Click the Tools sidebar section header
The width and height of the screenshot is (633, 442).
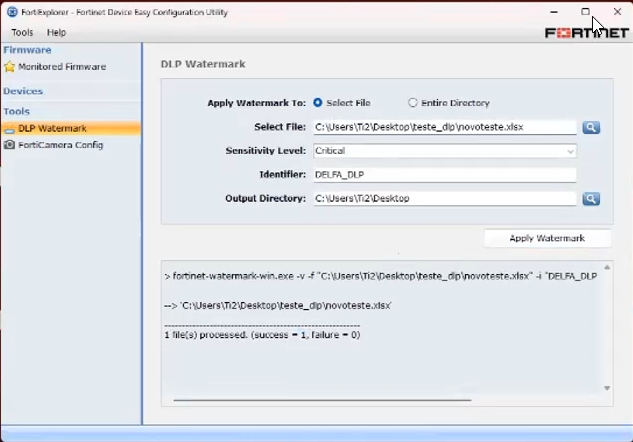point(17,111)
